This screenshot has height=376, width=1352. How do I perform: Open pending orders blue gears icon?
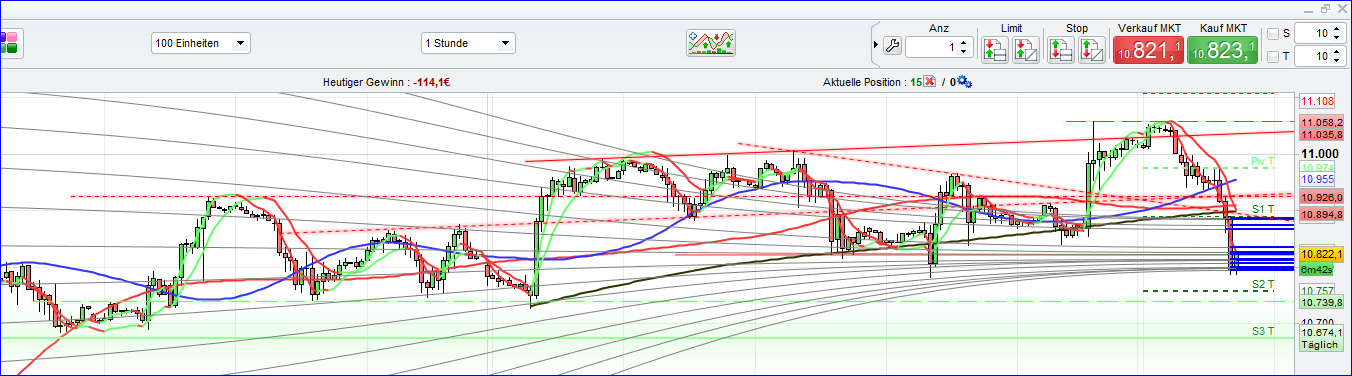pos(965,82)
